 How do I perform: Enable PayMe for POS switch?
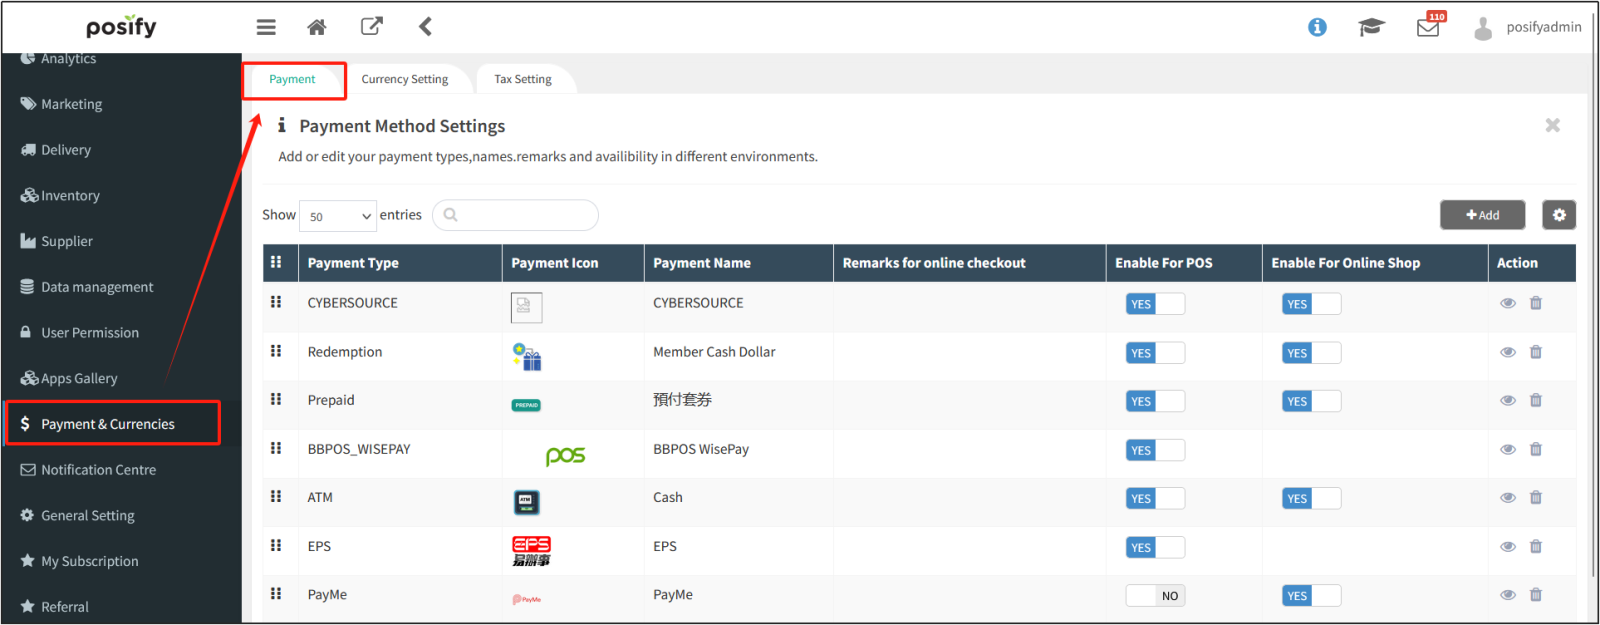[x=1155, y=596]
